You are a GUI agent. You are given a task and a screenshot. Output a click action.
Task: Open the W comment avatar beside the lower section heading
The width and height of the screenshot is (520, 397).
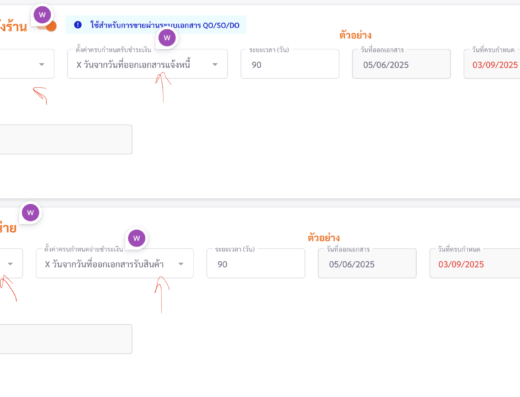30,213
